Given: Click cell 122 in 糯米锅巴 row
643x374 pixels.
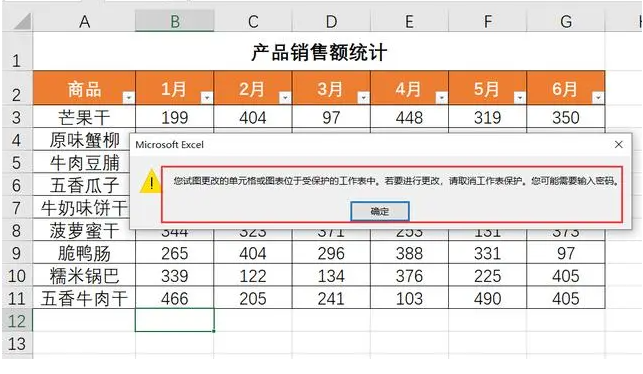Looking at the screenshot, I should tap(253, 275).
